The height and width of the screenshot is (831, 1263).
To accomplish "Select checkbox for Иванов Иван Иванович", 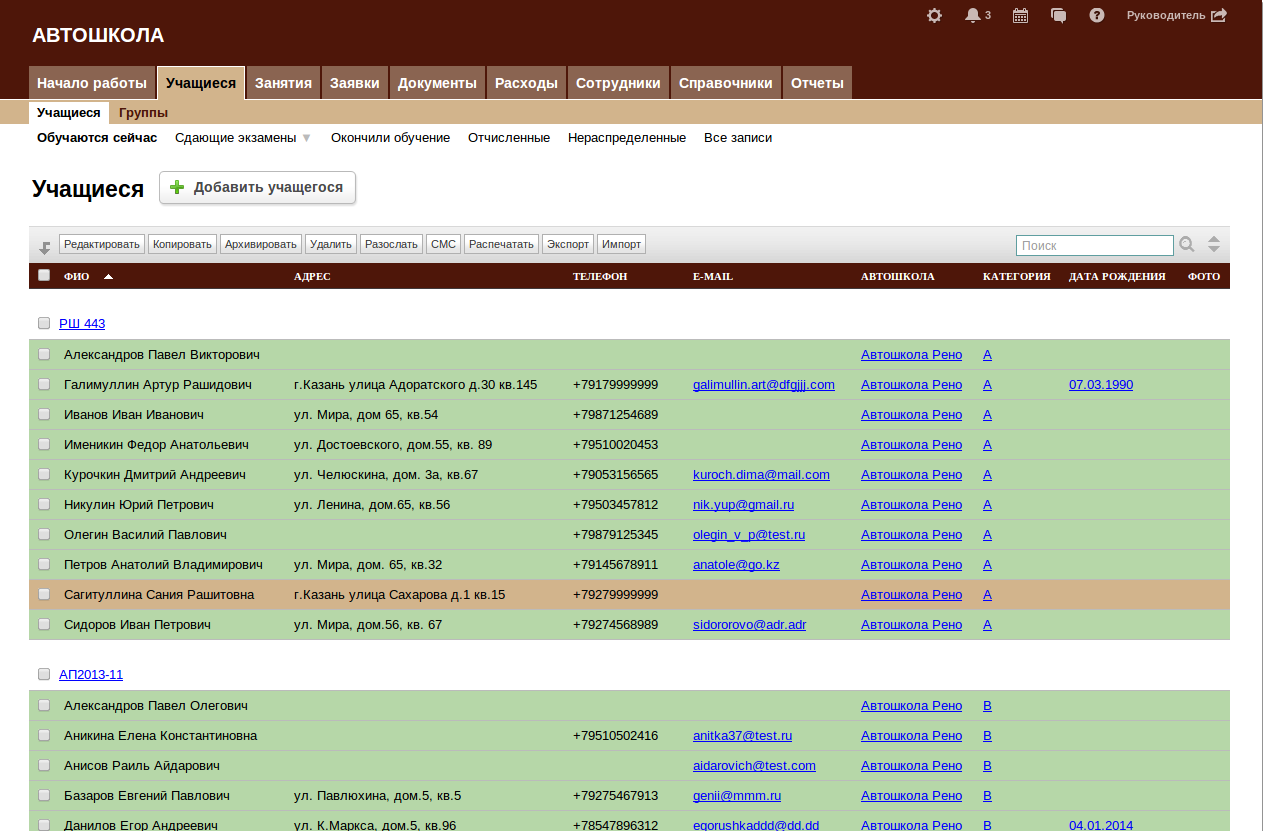I will [x=44, y=414].
